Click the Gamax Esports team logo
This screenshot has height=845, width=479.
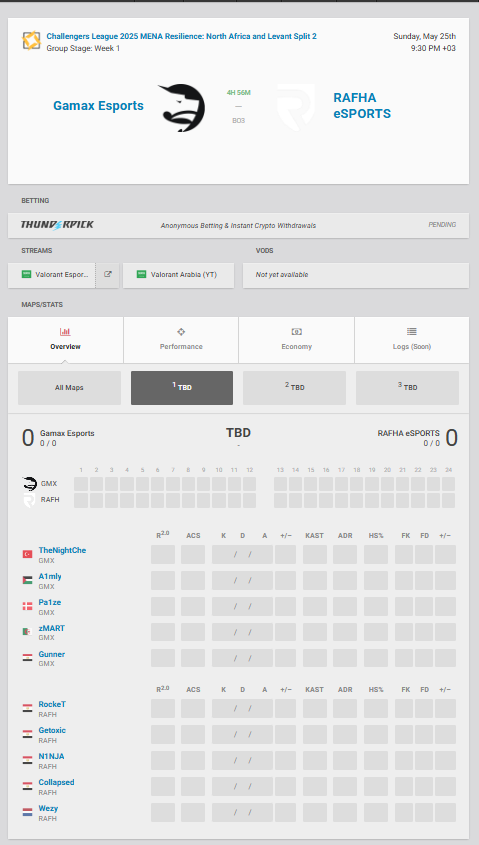click(181, 108)
